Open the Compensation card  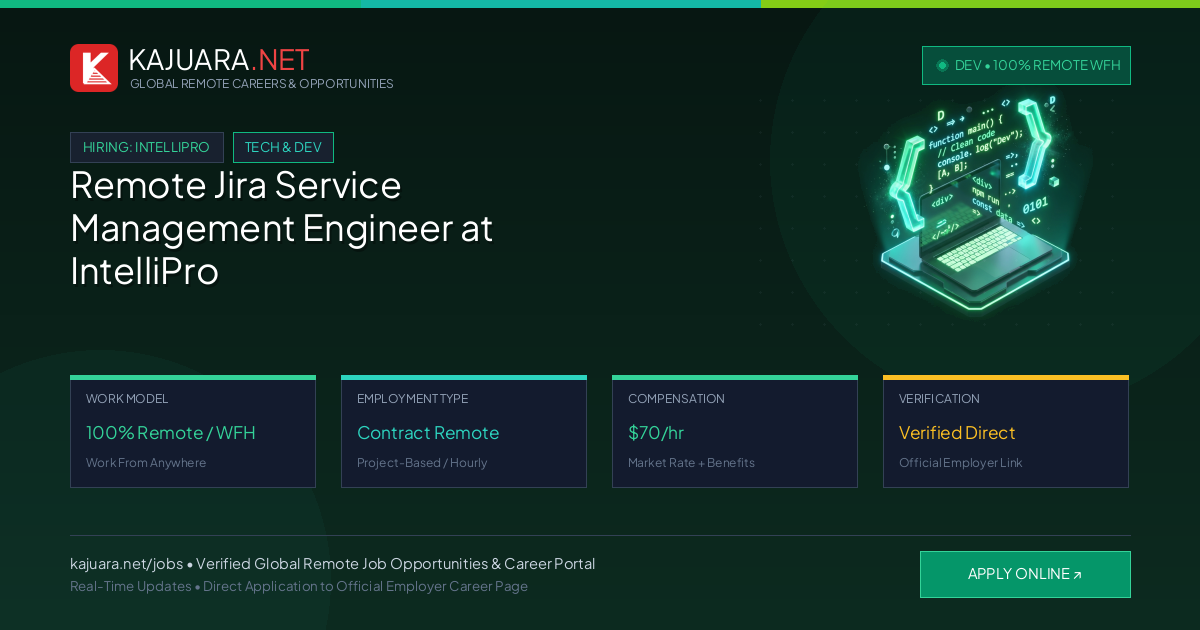click(x=735, y=432)
